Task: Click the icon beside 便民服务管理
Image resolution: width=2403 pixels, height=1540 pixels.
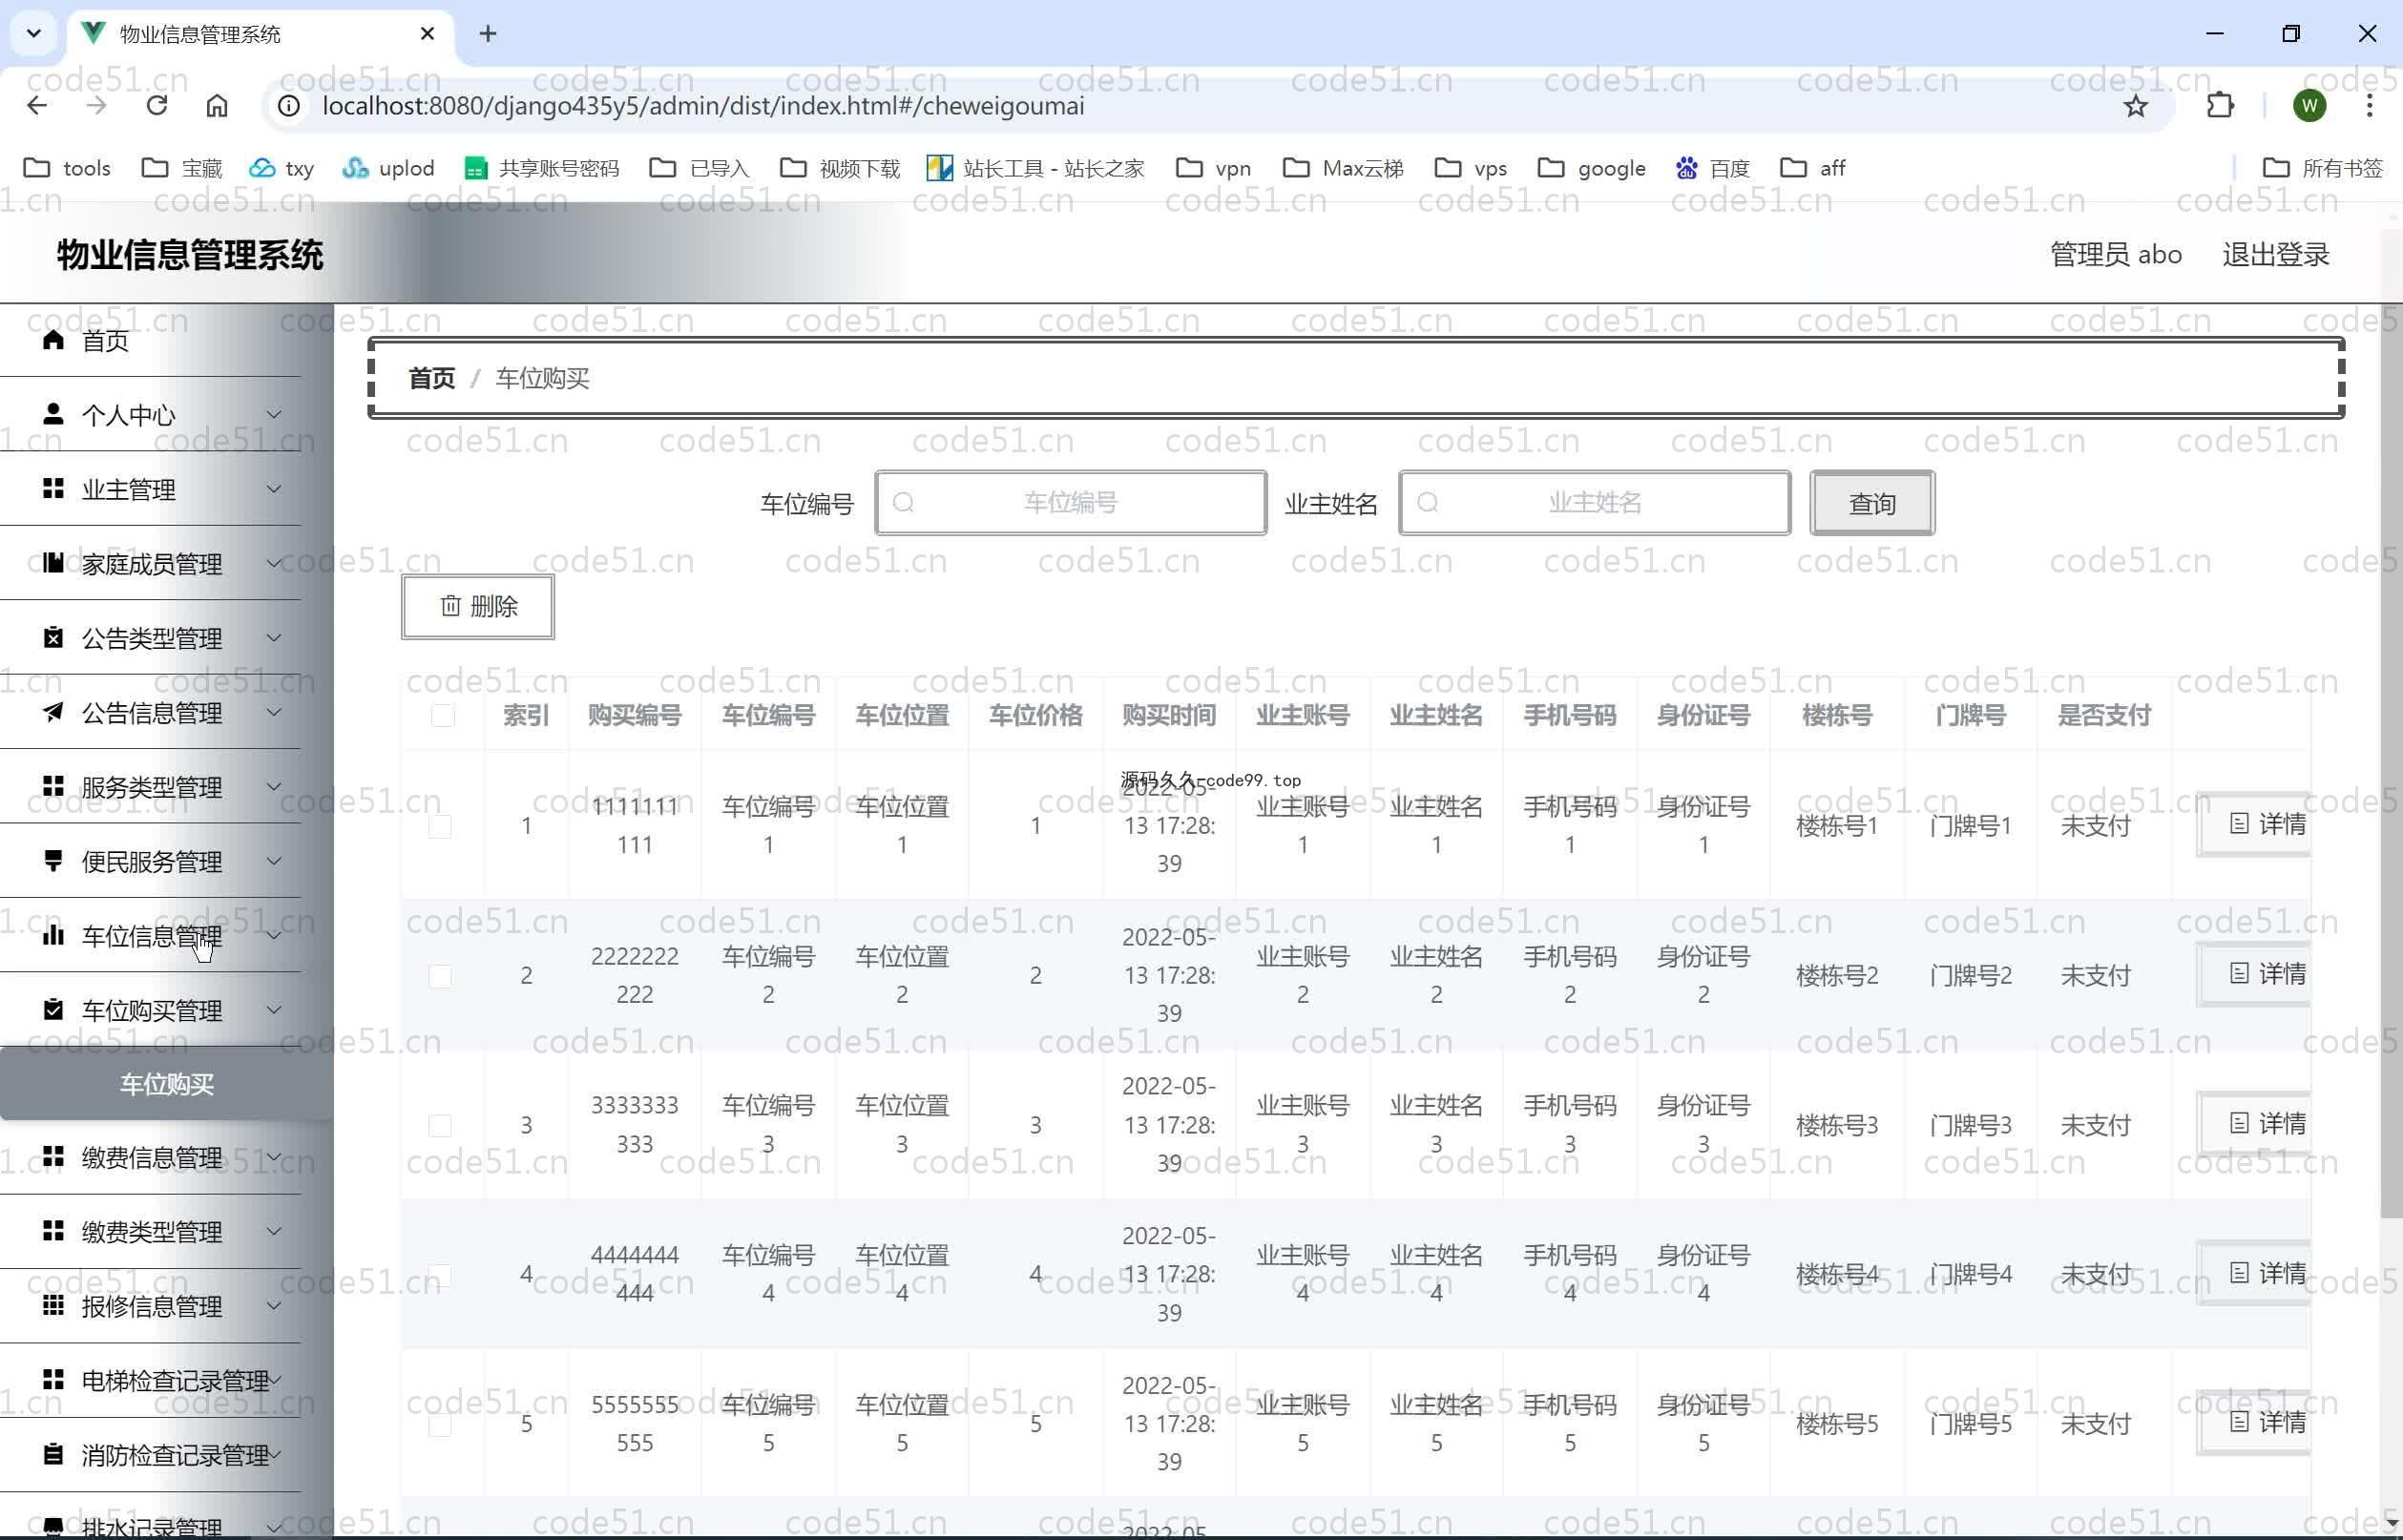Action: pyautogui.click(x=53, y=860)
